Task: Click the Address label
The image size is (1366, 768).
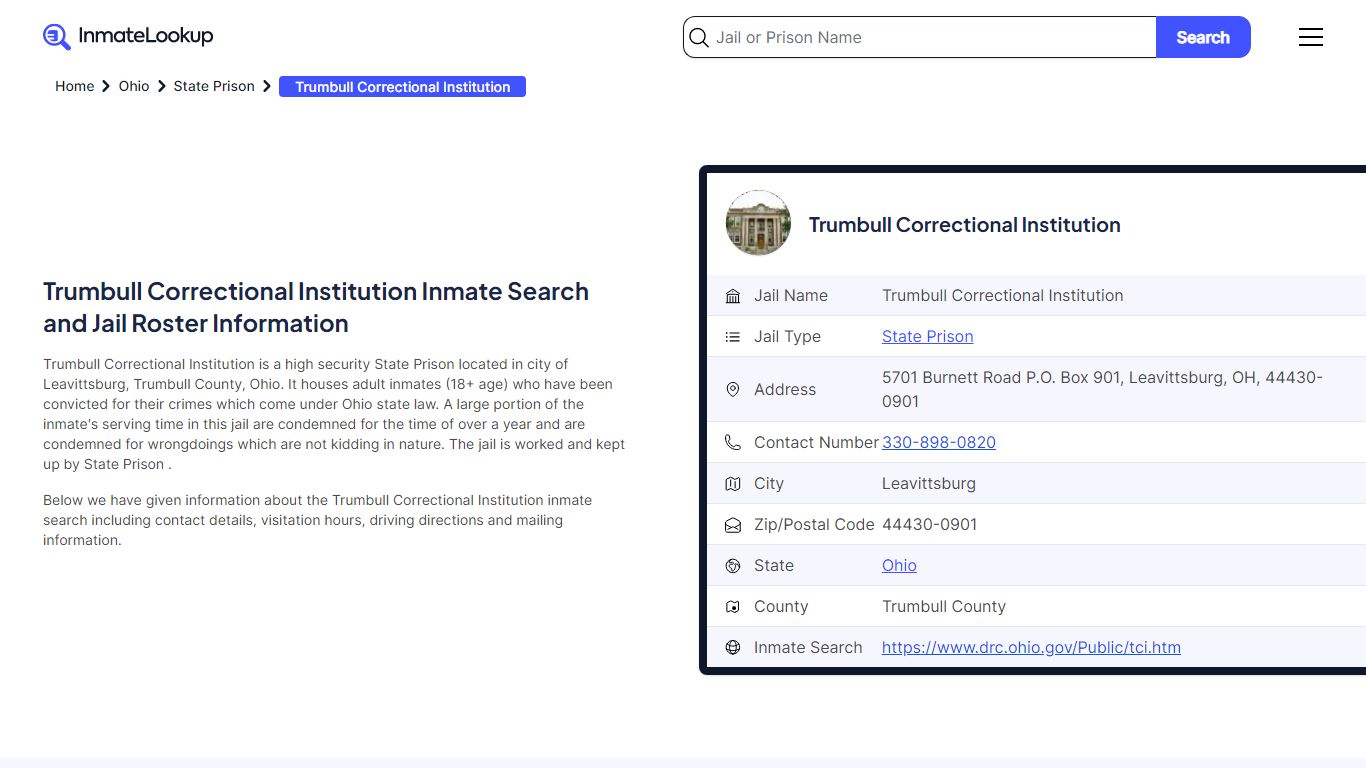Action: [x=785, y=390]
